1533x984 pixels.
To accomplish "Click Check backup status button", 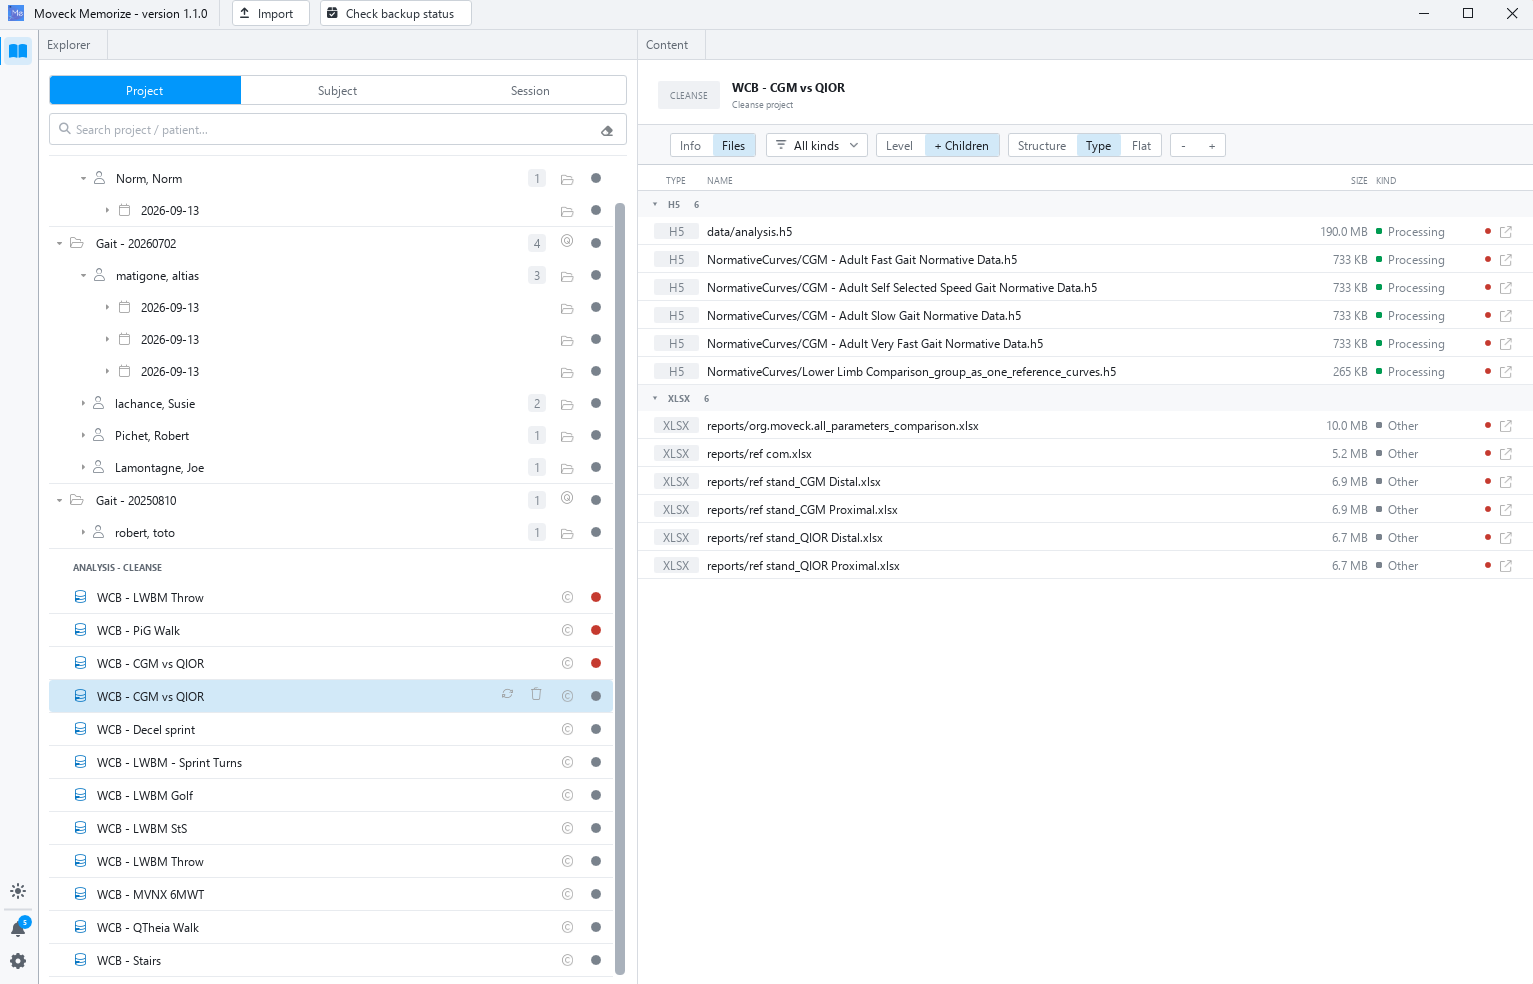I will [x=396, y=14].
